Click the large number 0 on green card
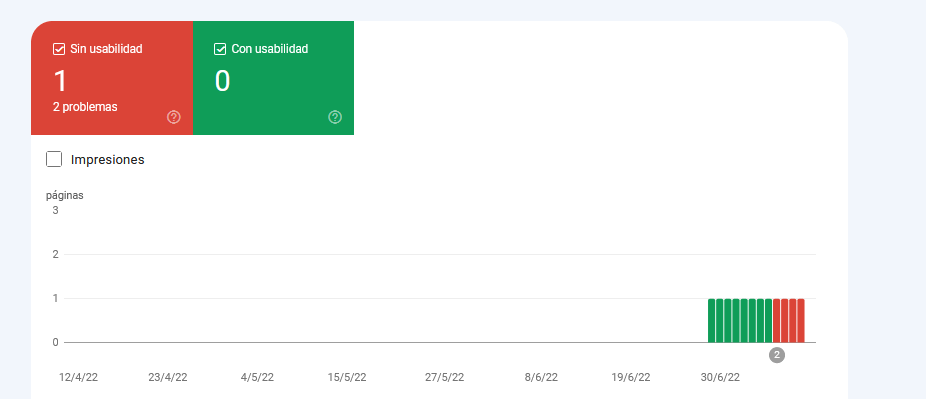926x399 pixels. [x=222, y=81]
